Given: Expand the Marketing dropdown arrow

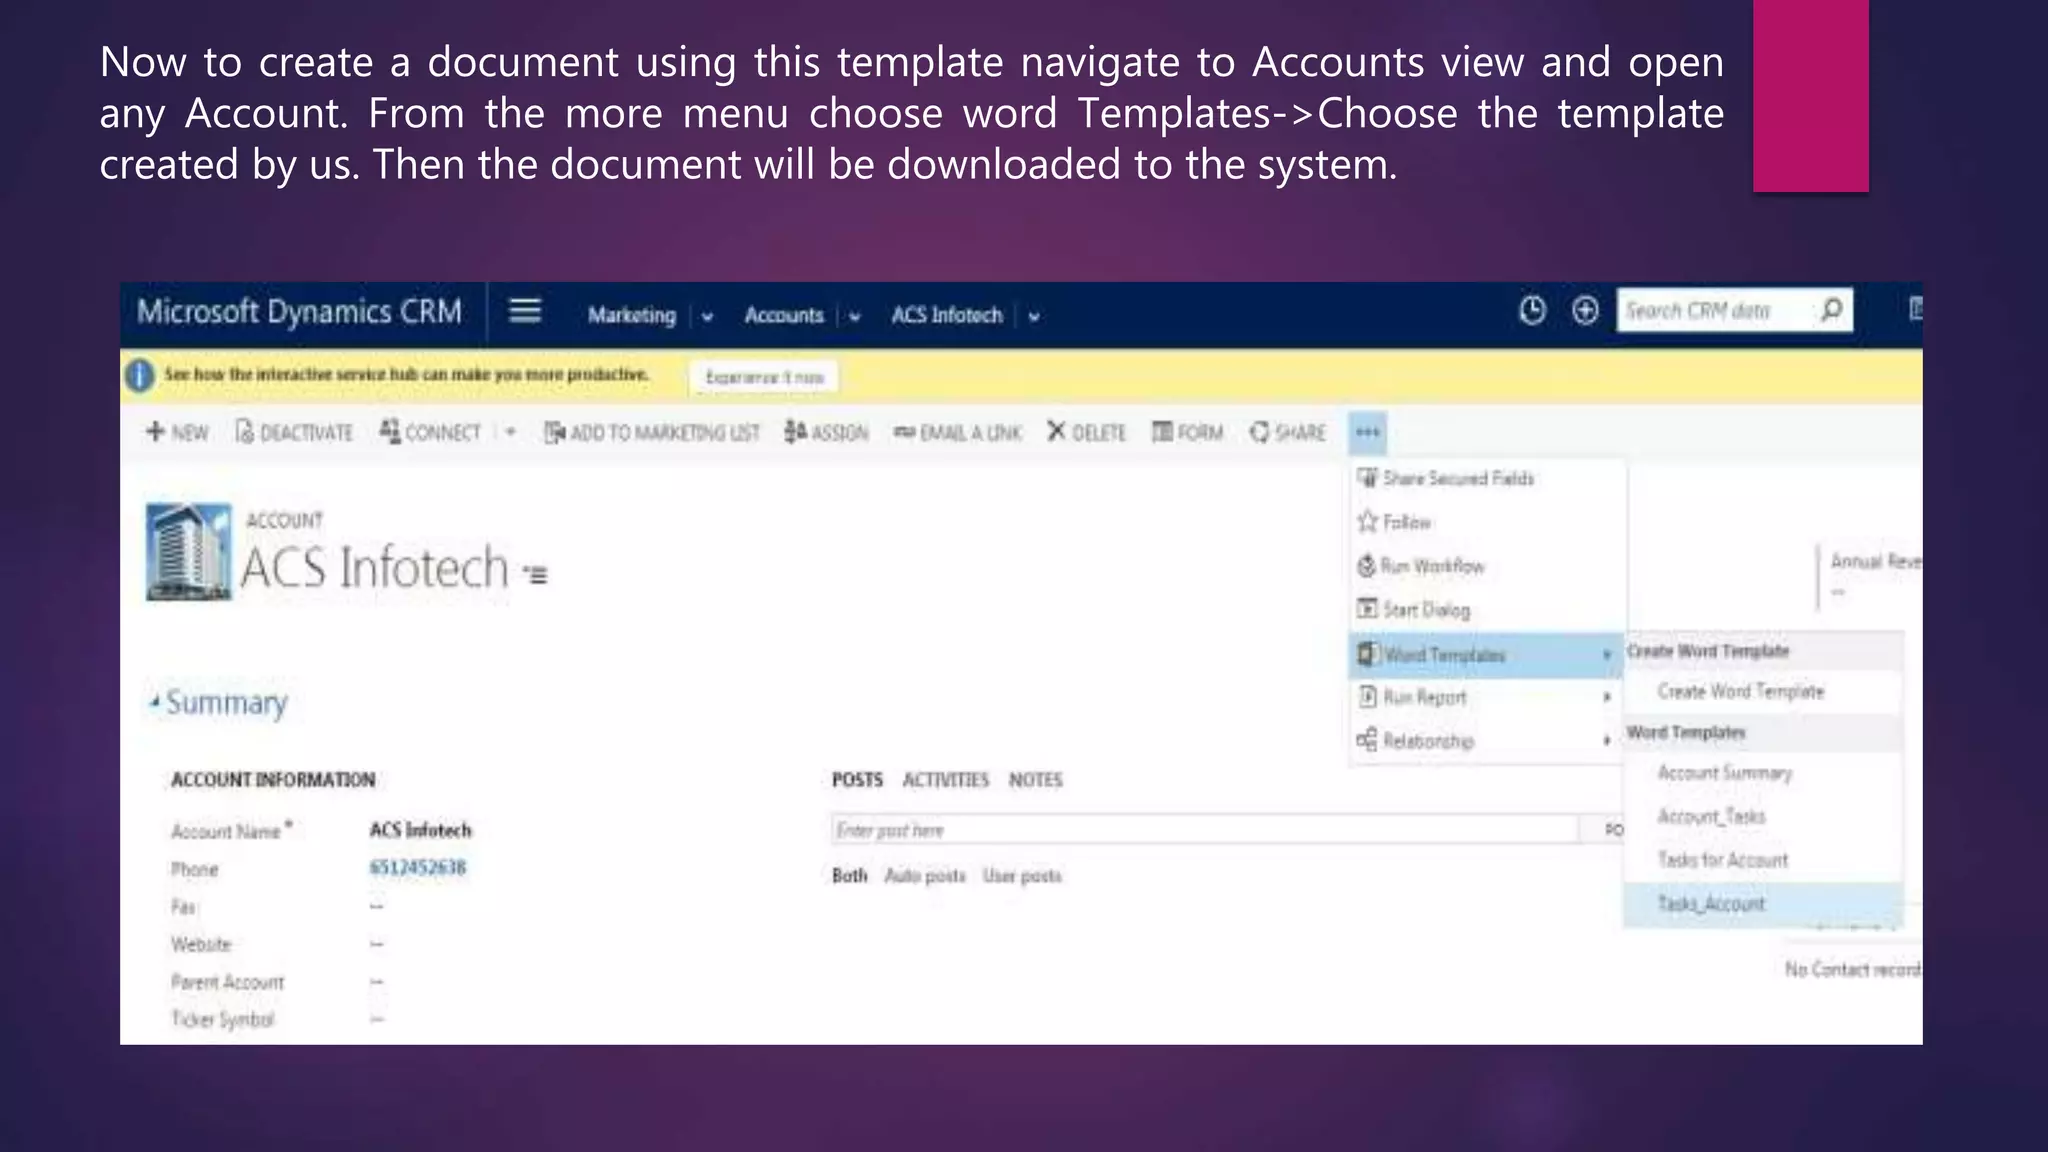Looking at the screenshot, I should tap(707, 317).
